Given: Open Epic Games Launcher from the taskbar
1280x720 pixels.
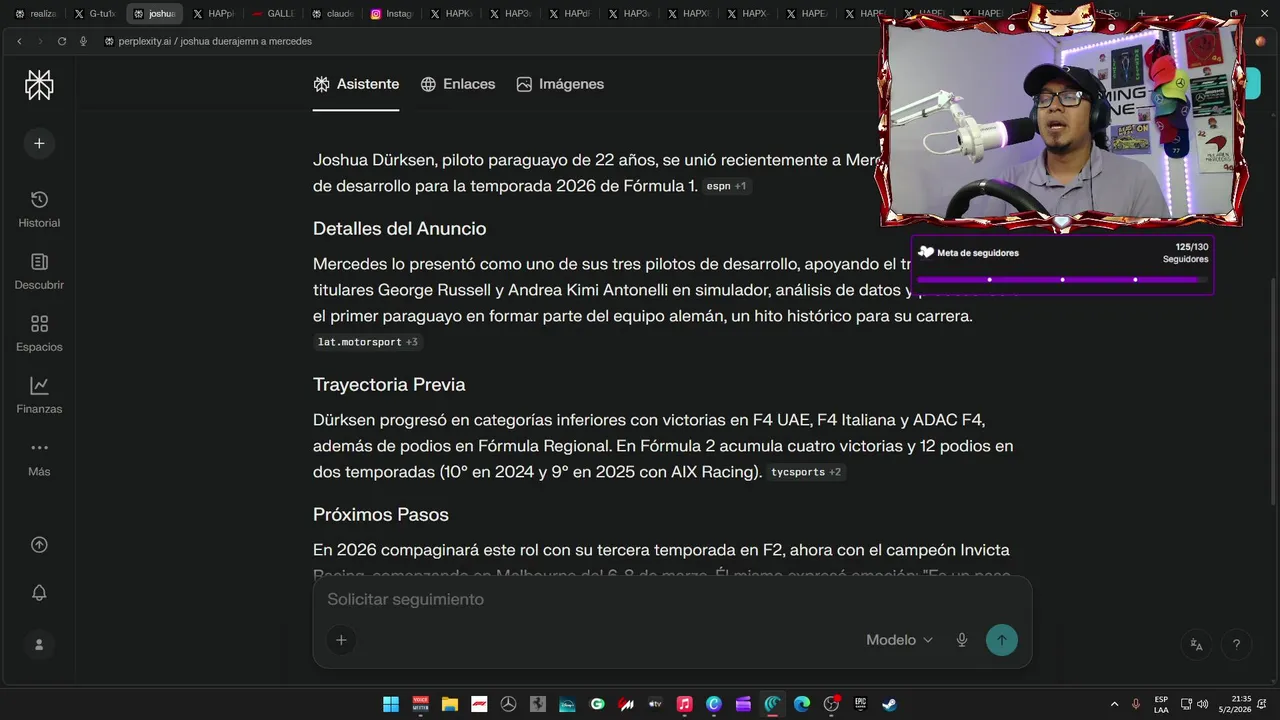Looking at the screenshot, I should click(860, 704).
